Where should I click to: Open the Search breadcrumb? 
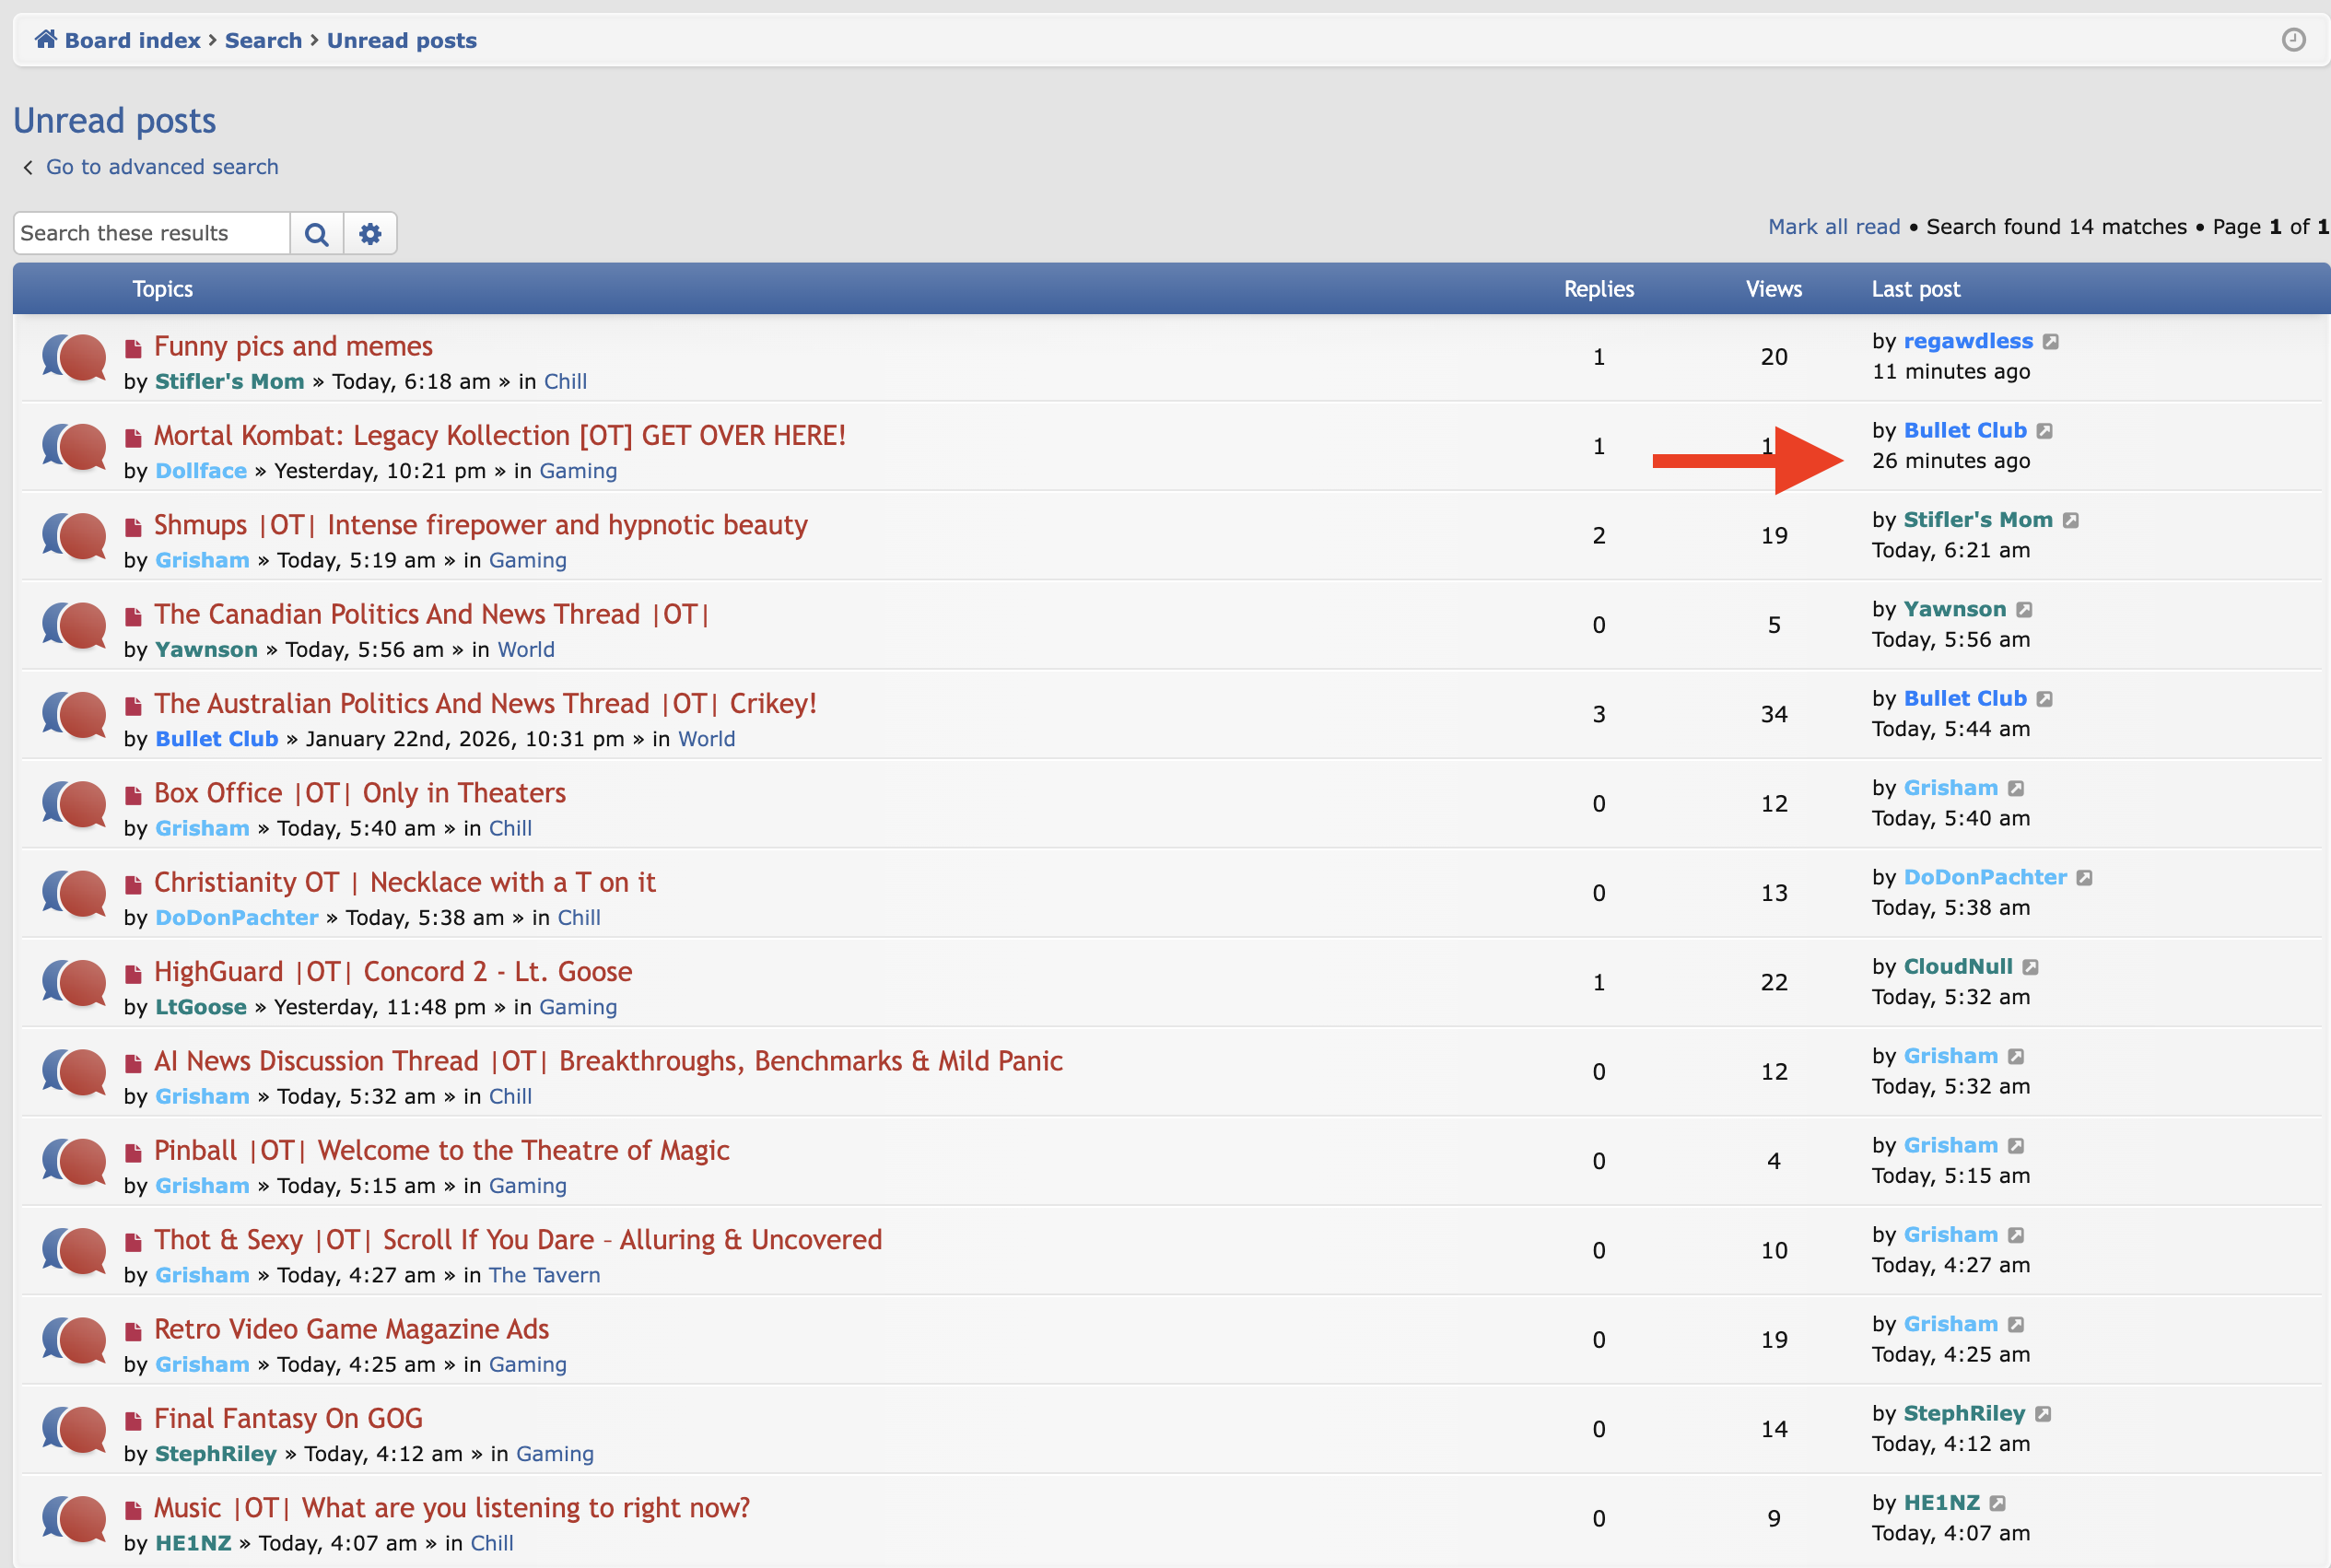tap(263, 40)
